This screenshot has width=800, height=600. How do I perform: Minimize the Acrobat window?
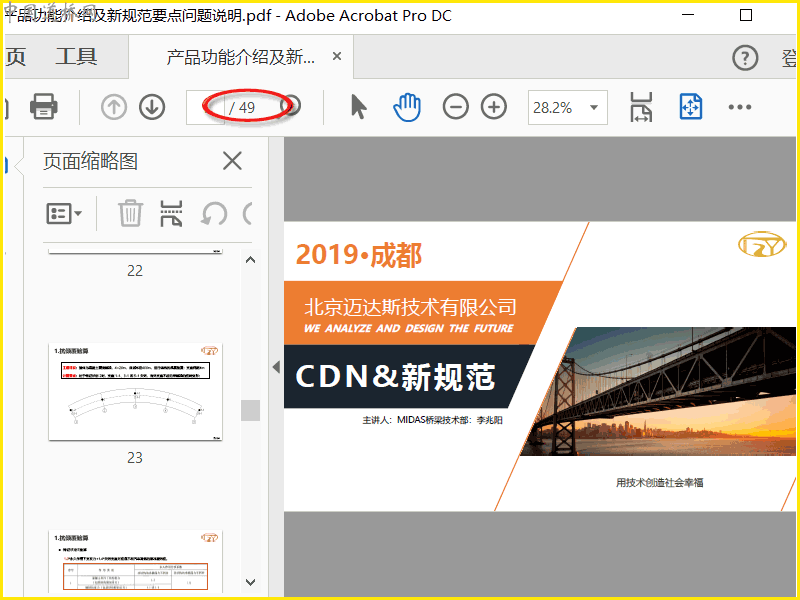[688, 15]
